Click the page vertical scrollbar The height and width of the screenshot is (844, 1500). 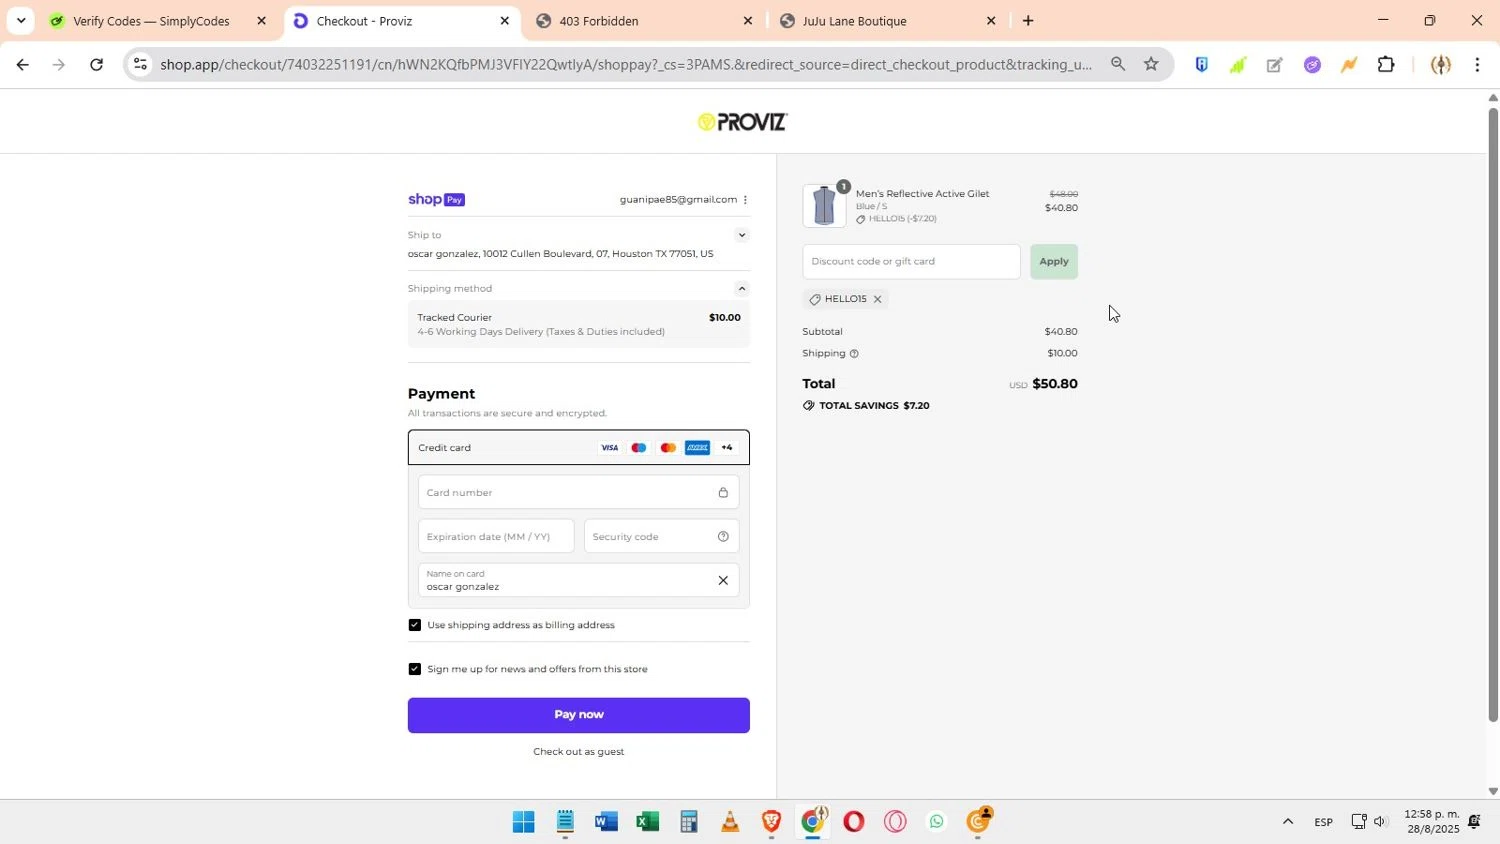[x=1493, y=414]
